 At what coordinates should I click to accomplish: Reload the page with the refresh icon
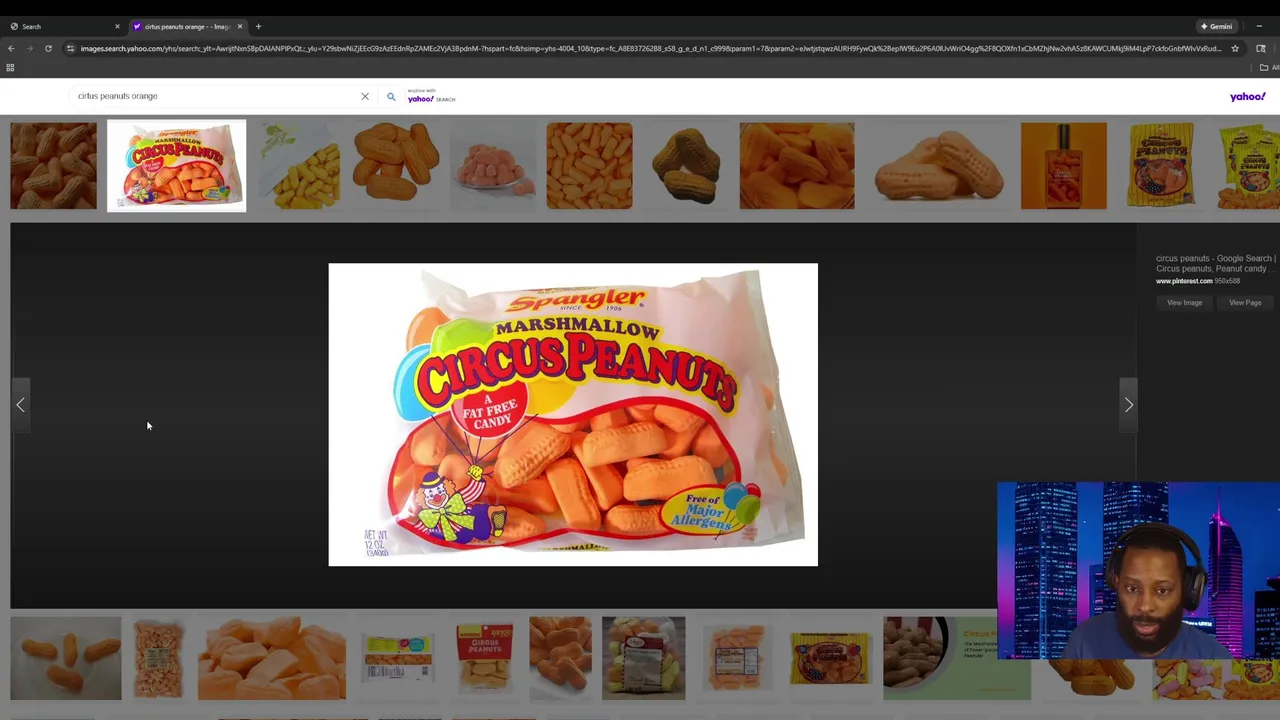[x=48, y=48]
